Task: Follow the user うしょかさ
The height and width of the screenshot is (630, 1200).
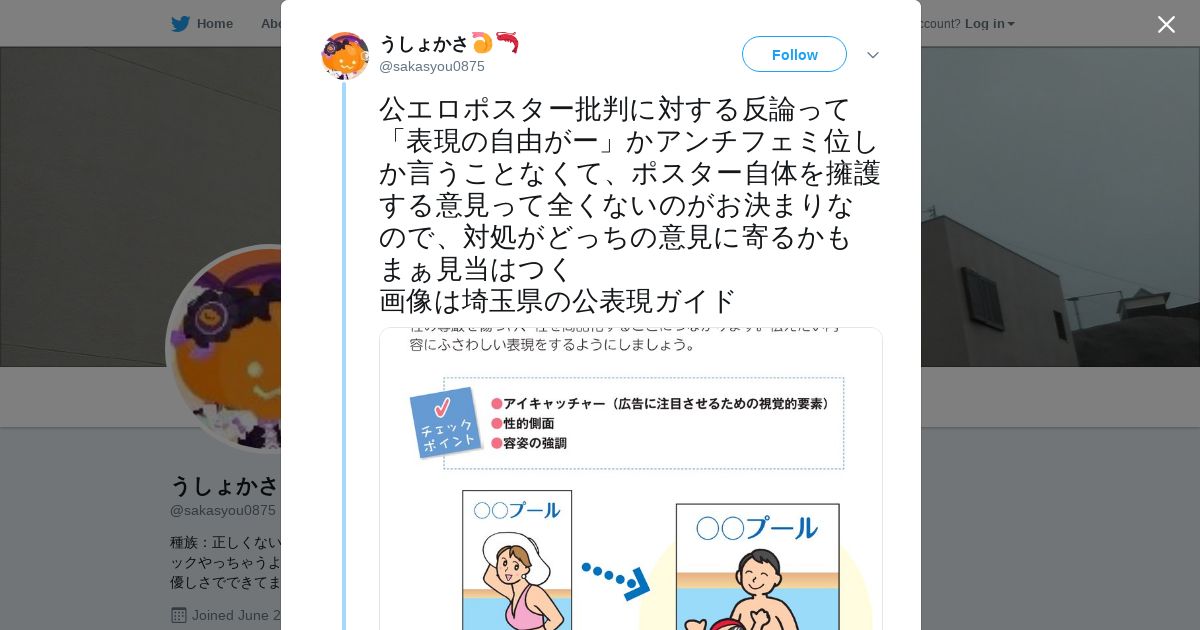Action: [x=794, y=54]
